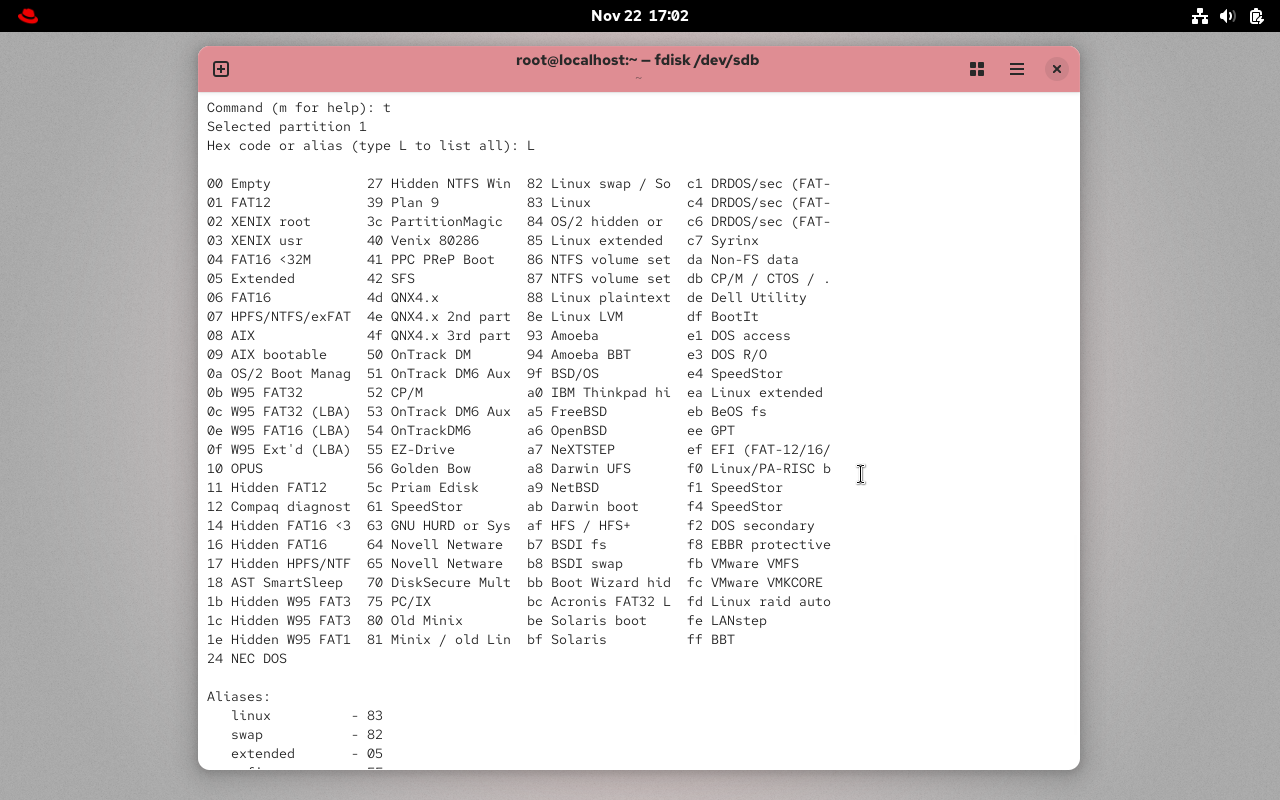Click the power indicator in the system tray

[x=1255, y=16]
